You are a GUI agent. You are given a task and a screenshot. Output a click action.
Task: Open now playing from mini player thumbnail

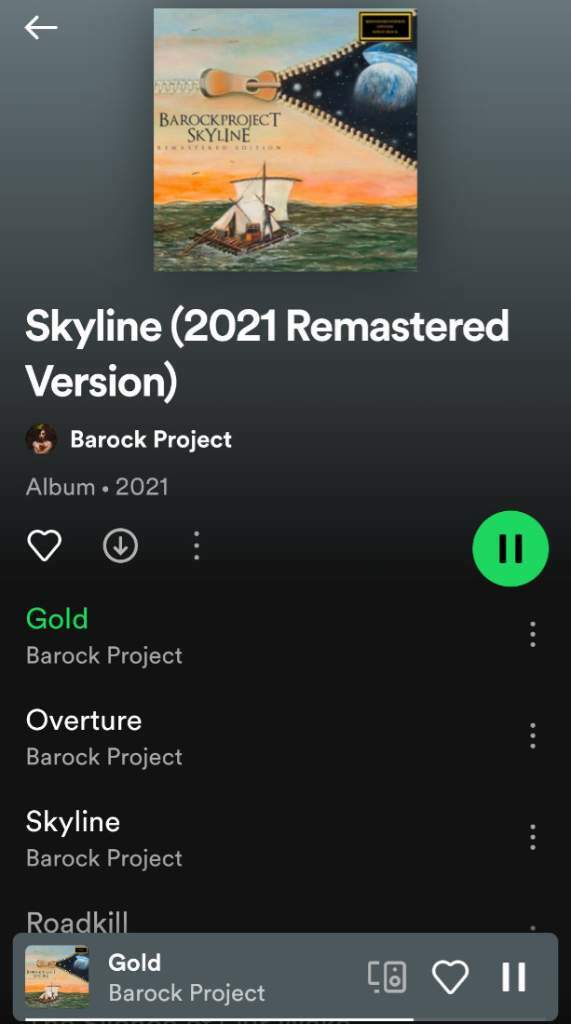click(x=57, y=976)
